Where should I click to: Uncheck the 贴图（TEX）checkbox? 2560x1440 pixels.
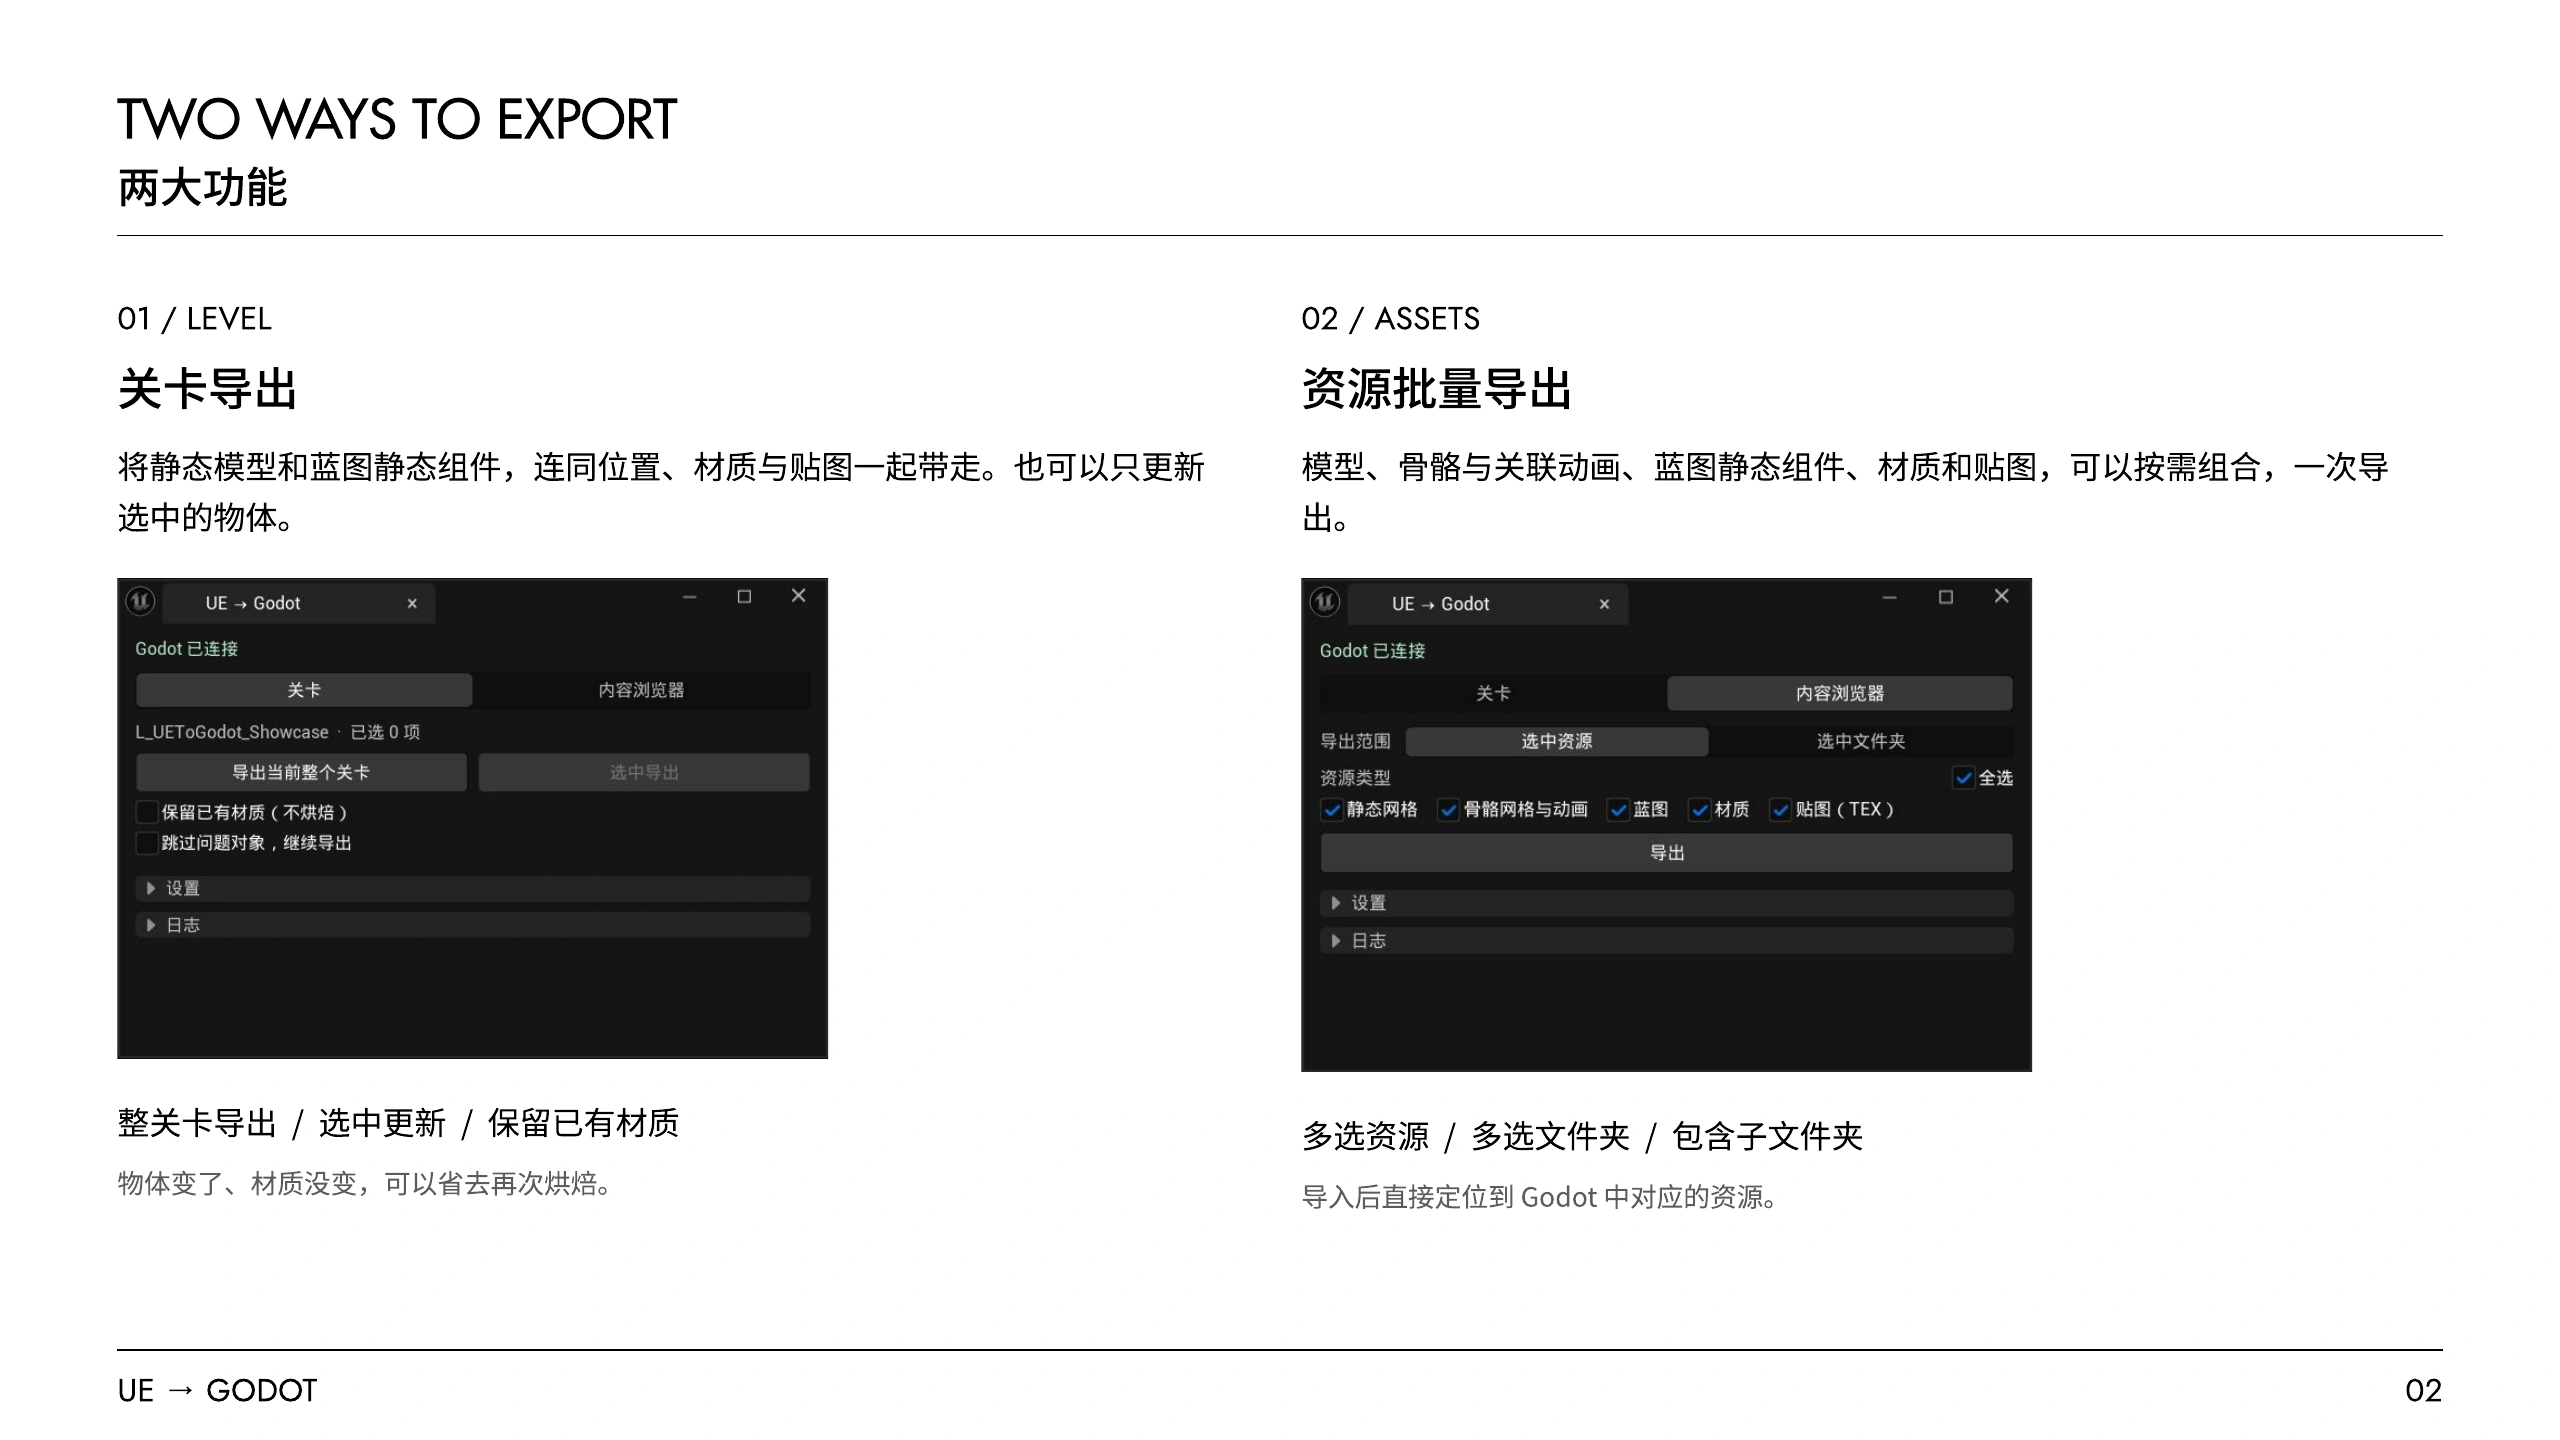(1780, 810)
